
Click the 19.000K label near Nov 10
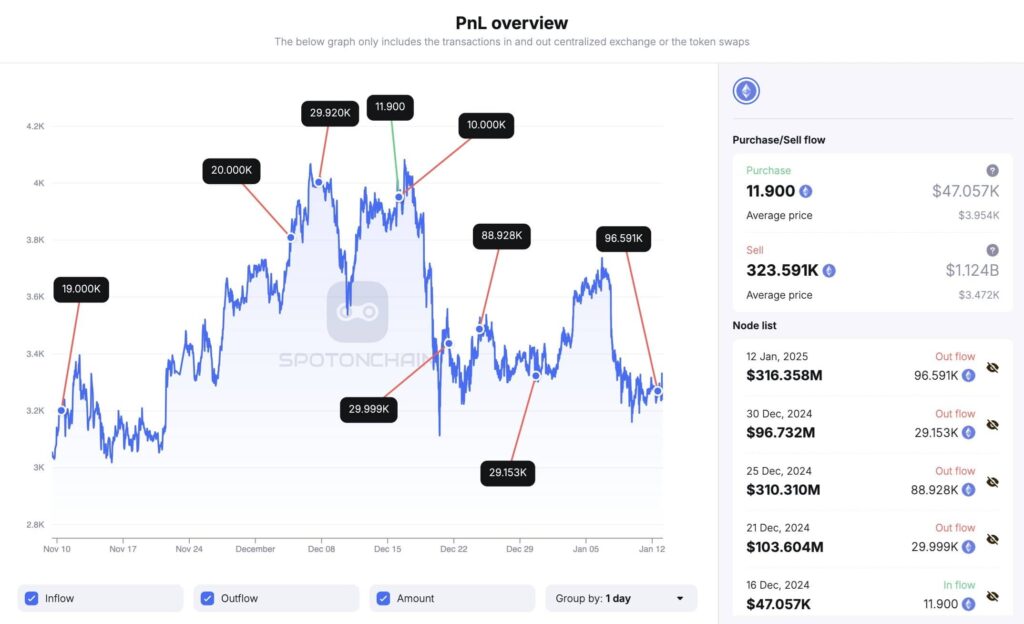click(x=81, y=289)
